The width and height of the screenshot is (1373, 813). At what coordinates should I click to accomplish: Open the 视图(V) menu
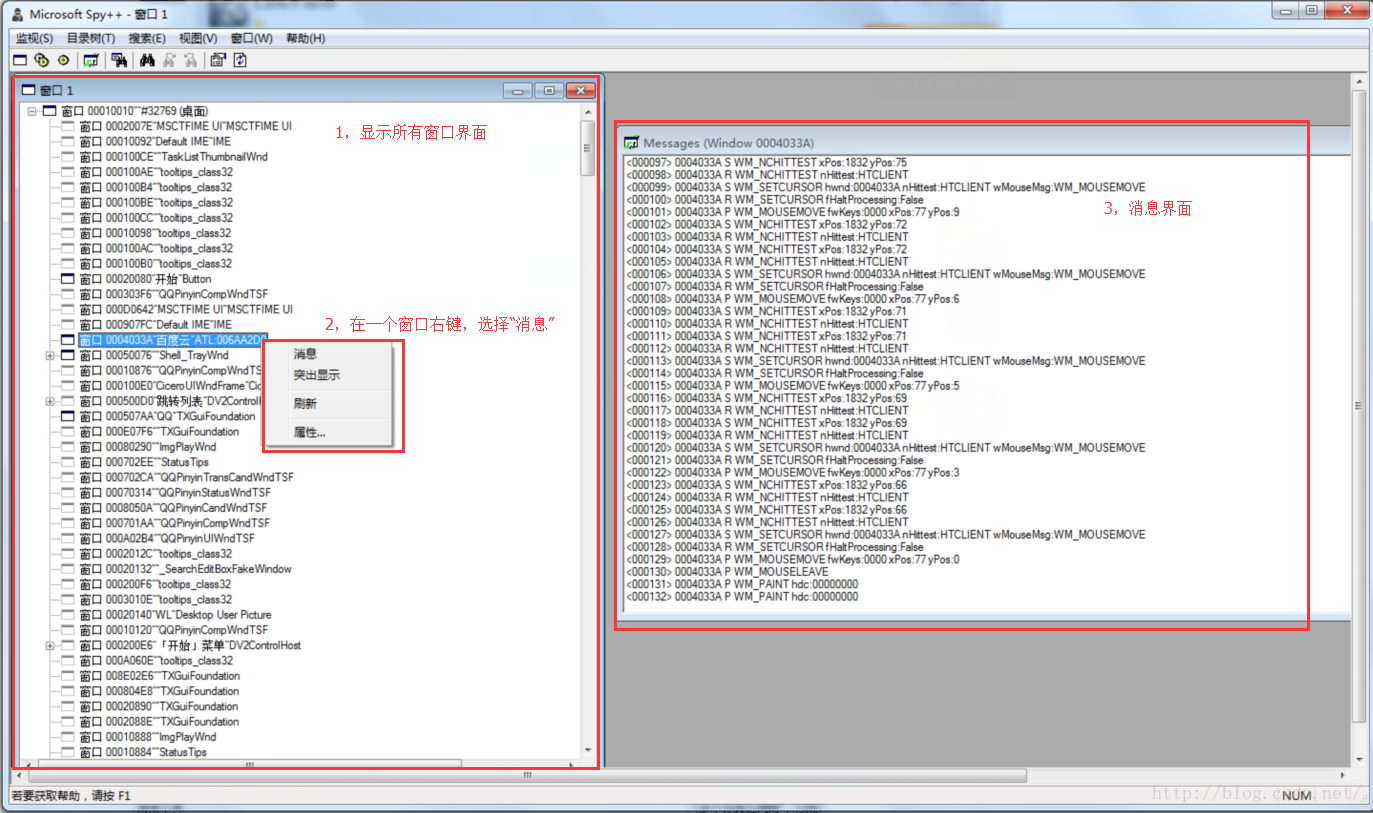coord(198,38)
